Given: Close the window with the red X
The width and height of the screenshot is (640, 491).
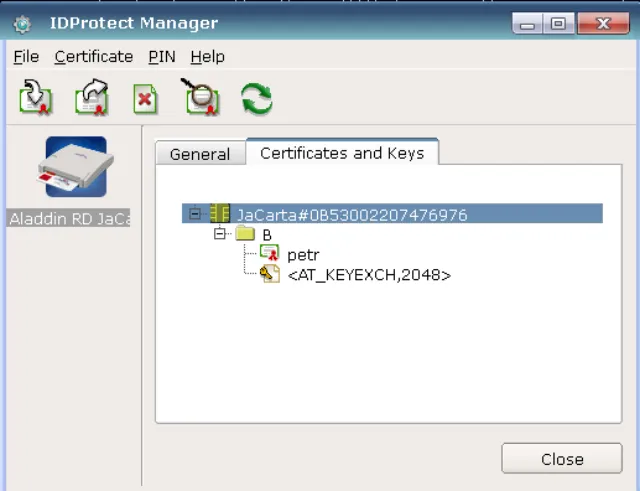Looking at the screenshot, I should click(603, 24).
